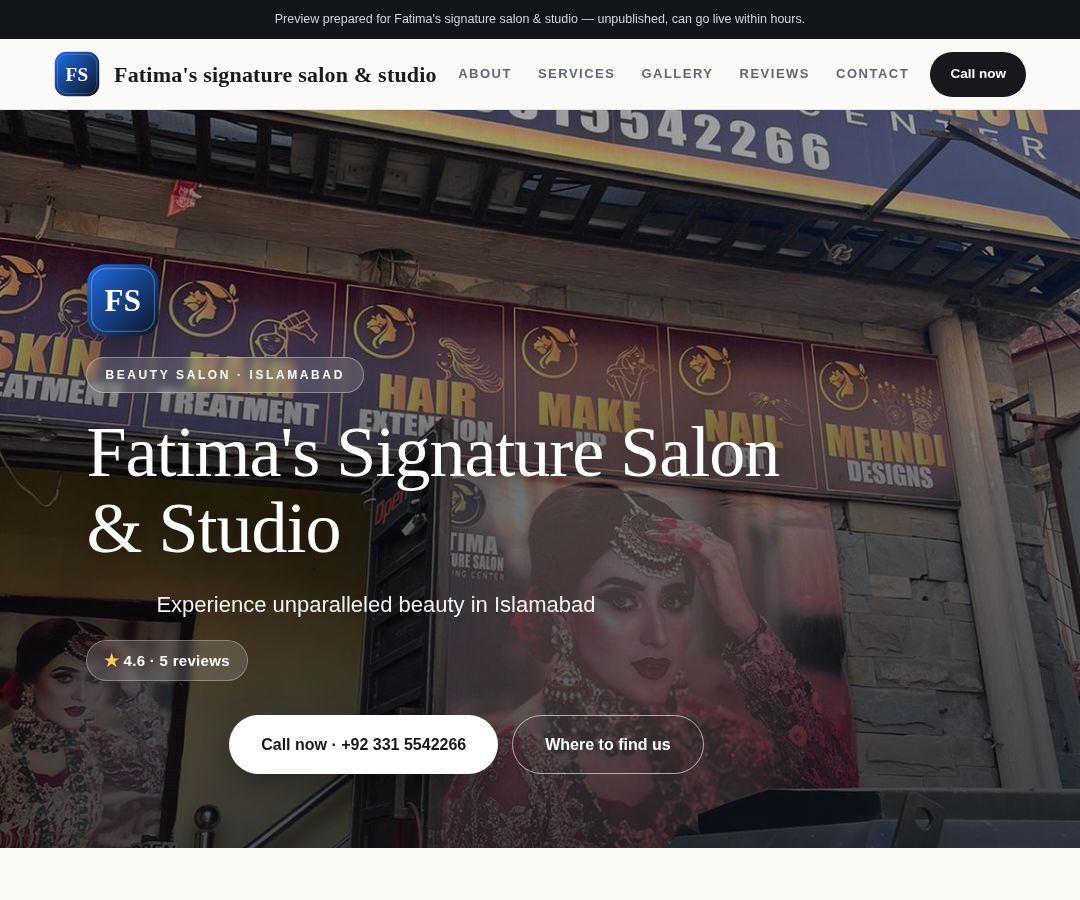
Task: Open the About menu item
Action: point(485,74)
